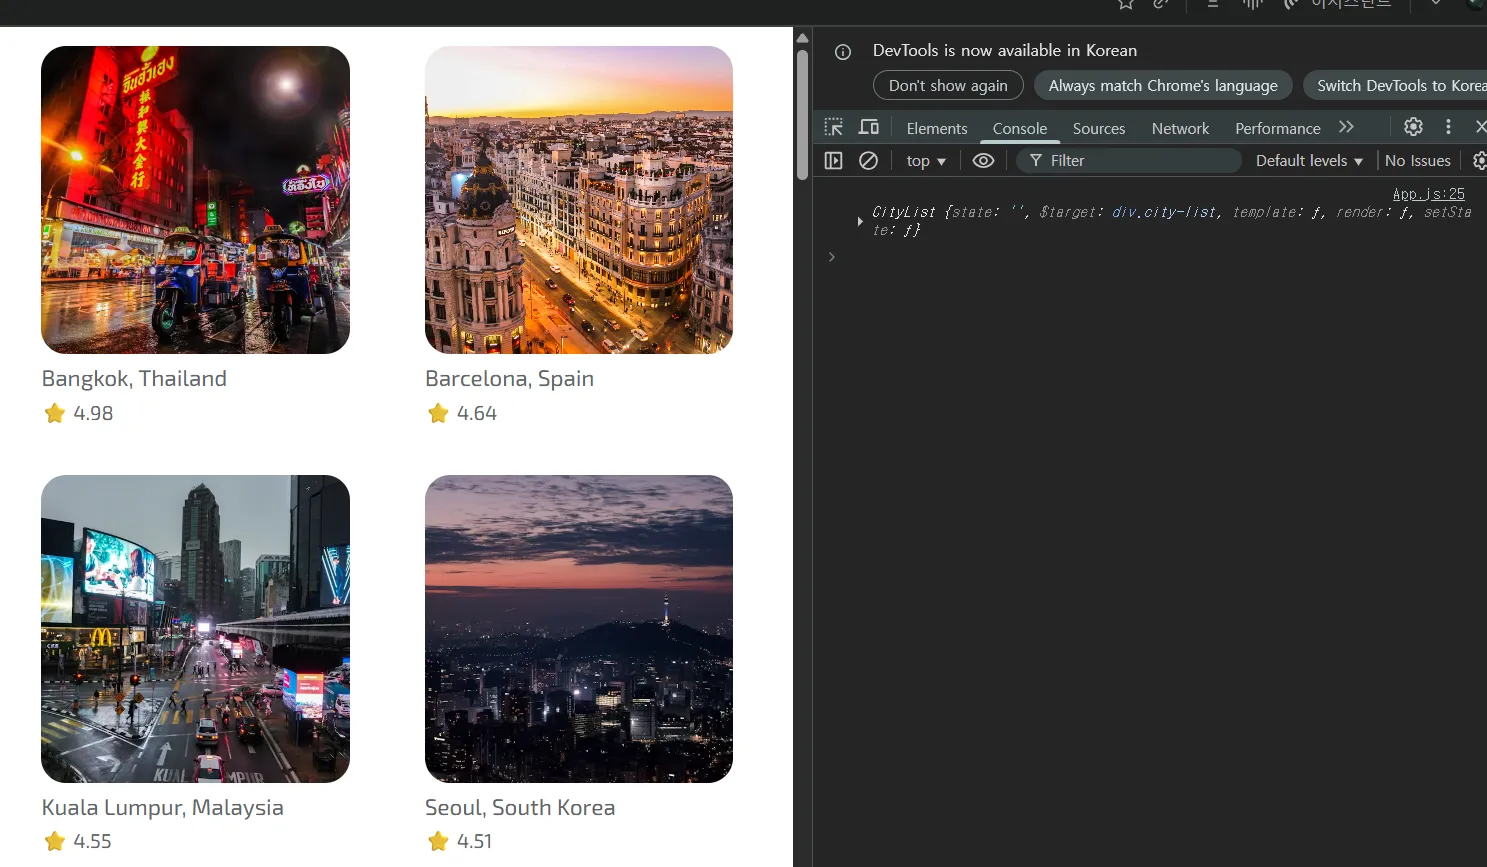The image size is (1487, 867).
Task: Switch to the Elements tab
Action: point(937,129)
